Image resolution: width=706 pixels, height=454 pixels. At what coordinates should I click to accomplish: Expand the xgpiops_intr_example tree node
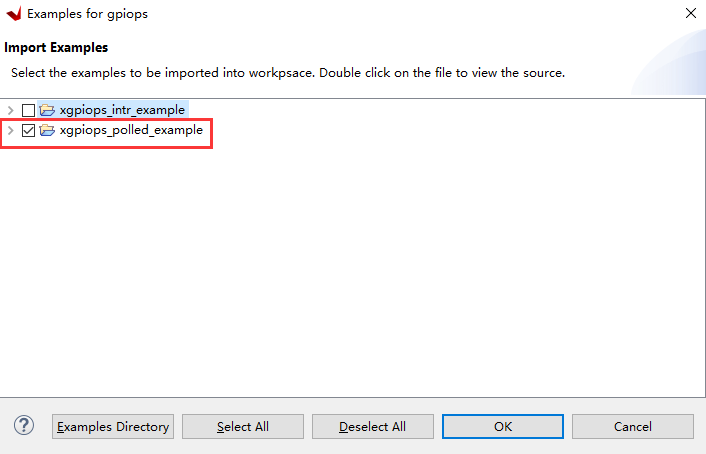(11, 110)
